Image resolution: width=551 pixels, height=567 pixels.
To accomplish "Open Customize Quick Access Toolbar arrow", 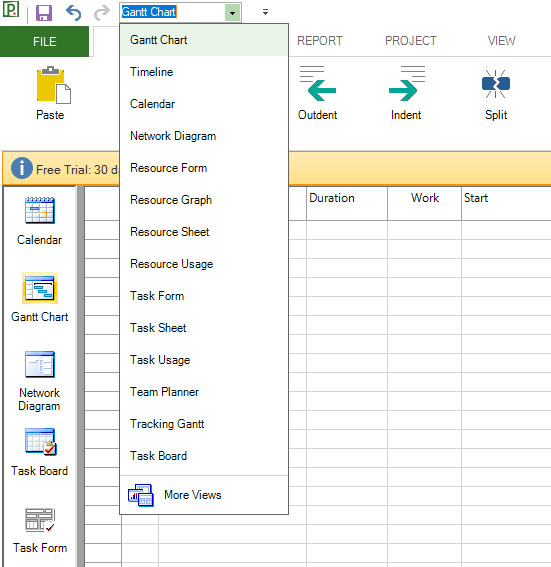I will click(x=265, y=12).
